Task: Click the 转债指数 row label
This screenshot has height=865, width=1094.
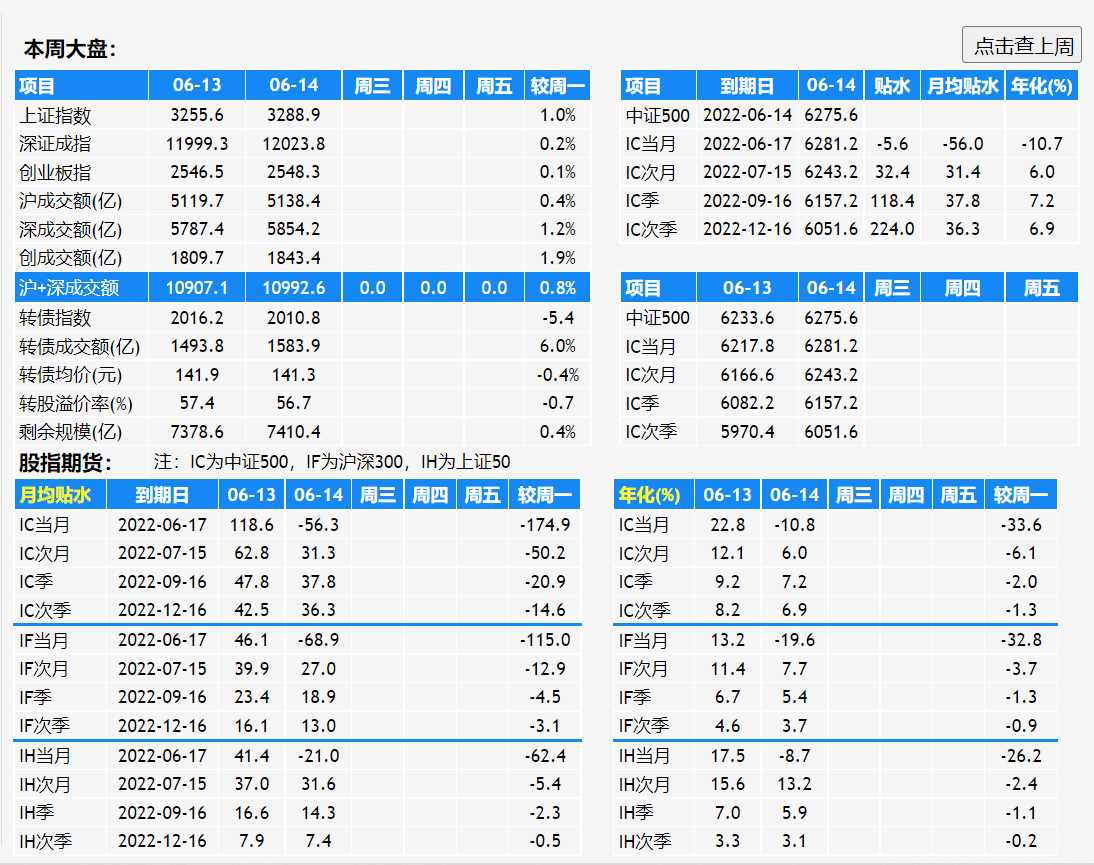Action: (55, 317)
